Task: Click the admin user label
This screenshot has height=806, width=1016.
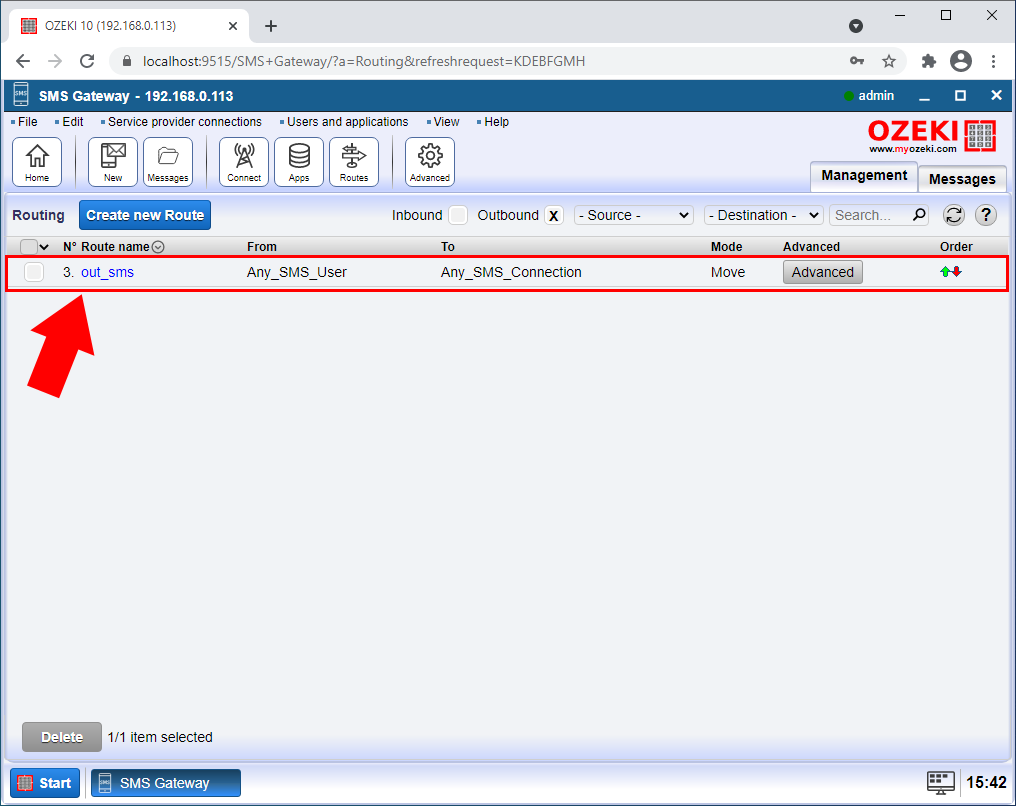Action: coord(876,96)
